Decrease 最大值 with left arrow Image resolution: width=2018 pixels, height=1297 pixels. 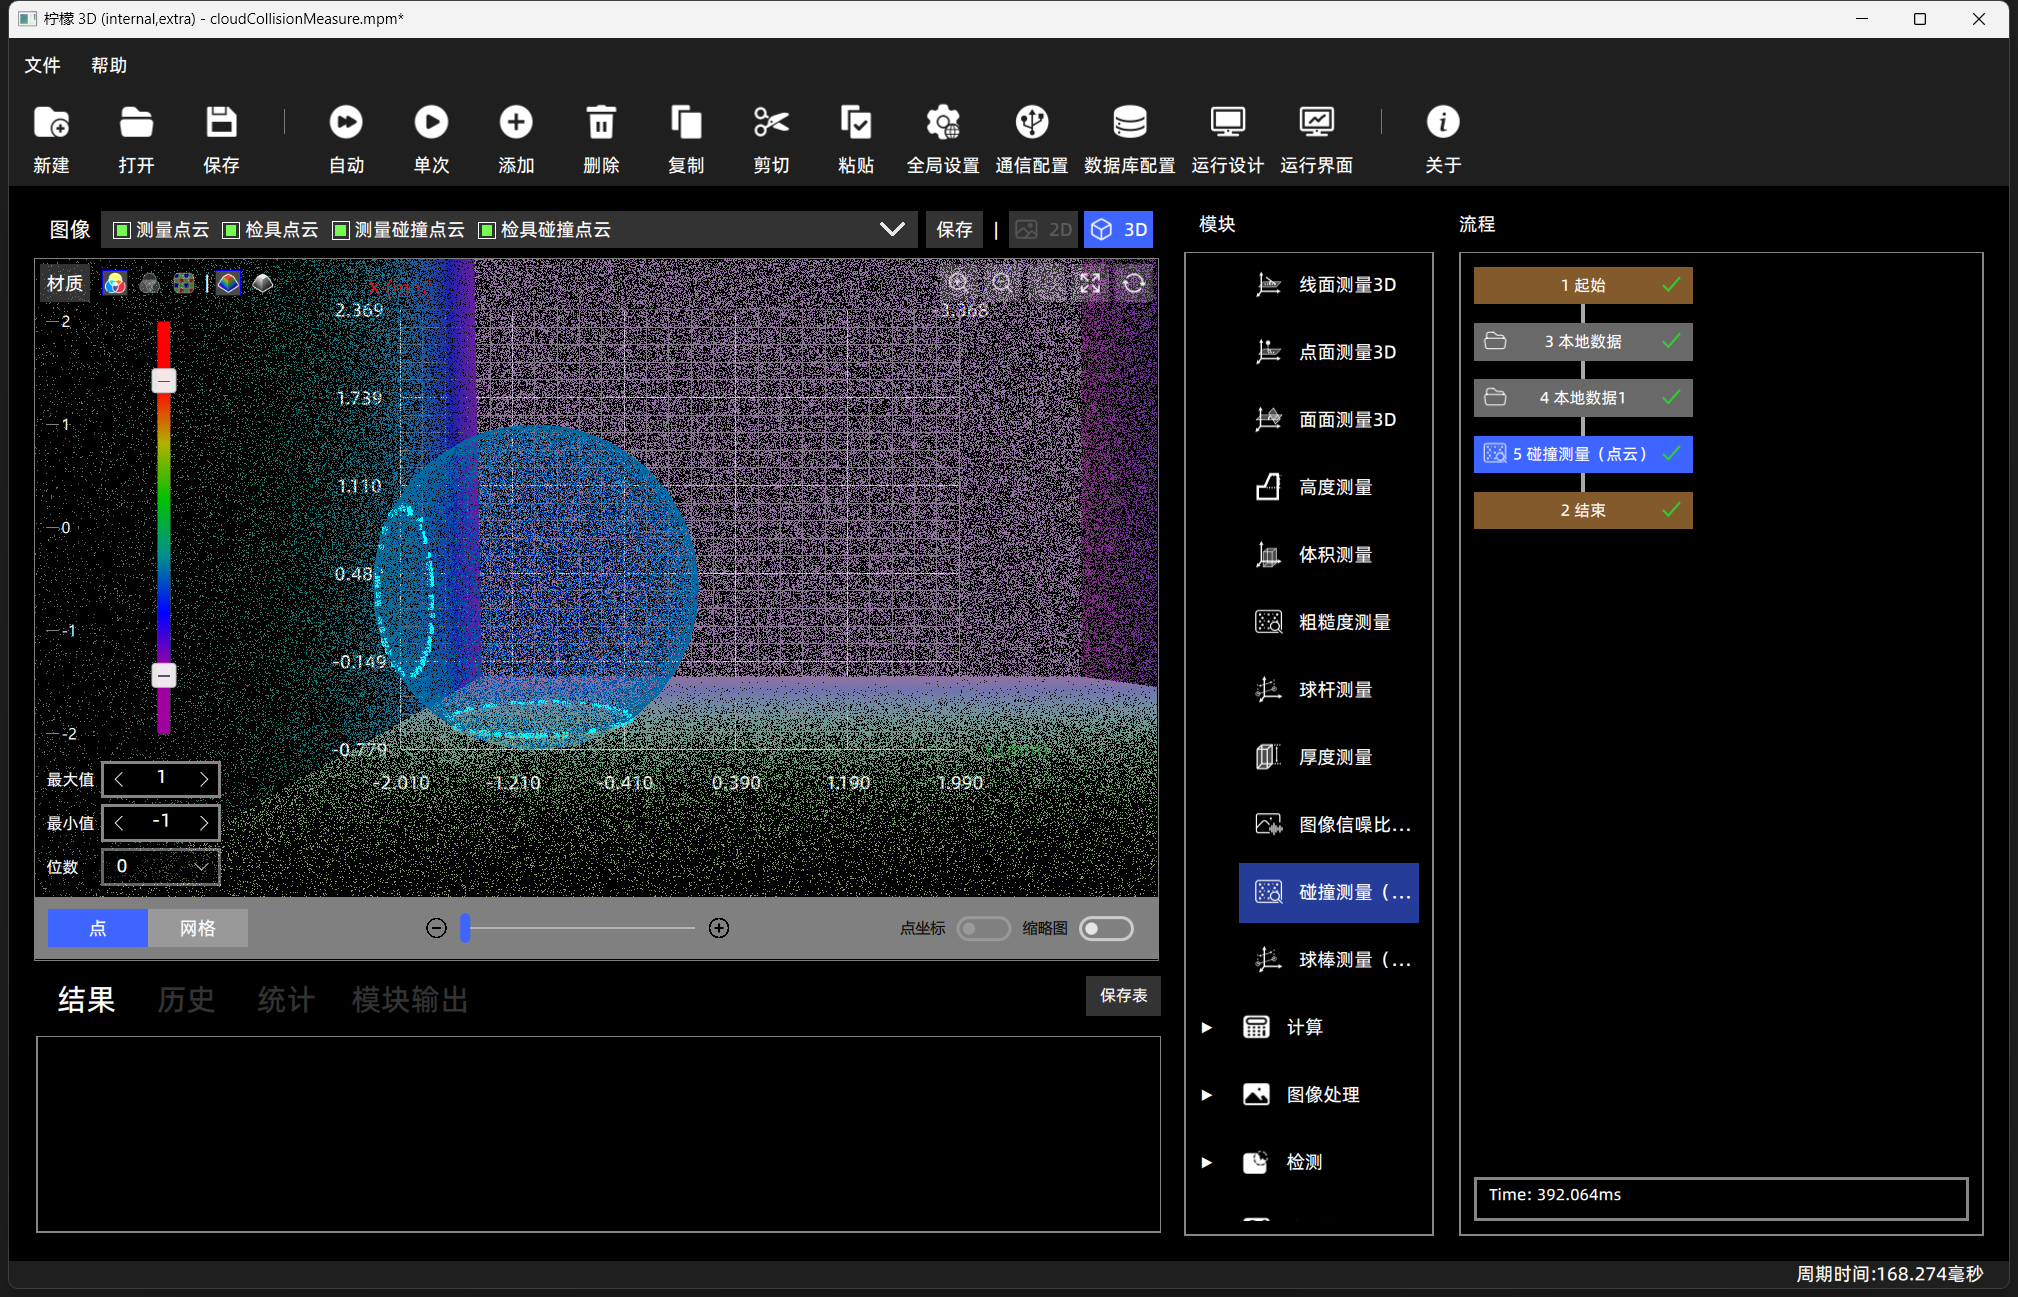coord(119,779)
